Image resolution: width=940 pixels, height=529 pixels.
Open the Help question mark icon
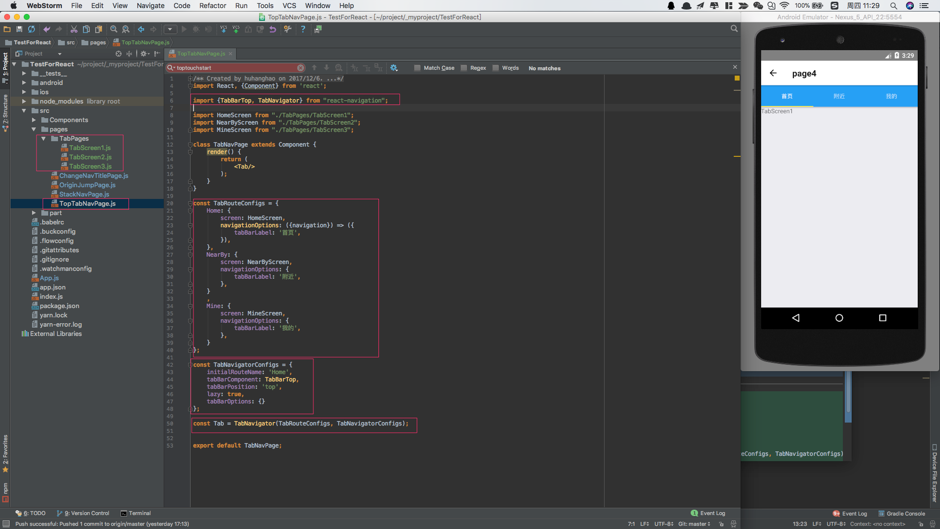point(303,29)
